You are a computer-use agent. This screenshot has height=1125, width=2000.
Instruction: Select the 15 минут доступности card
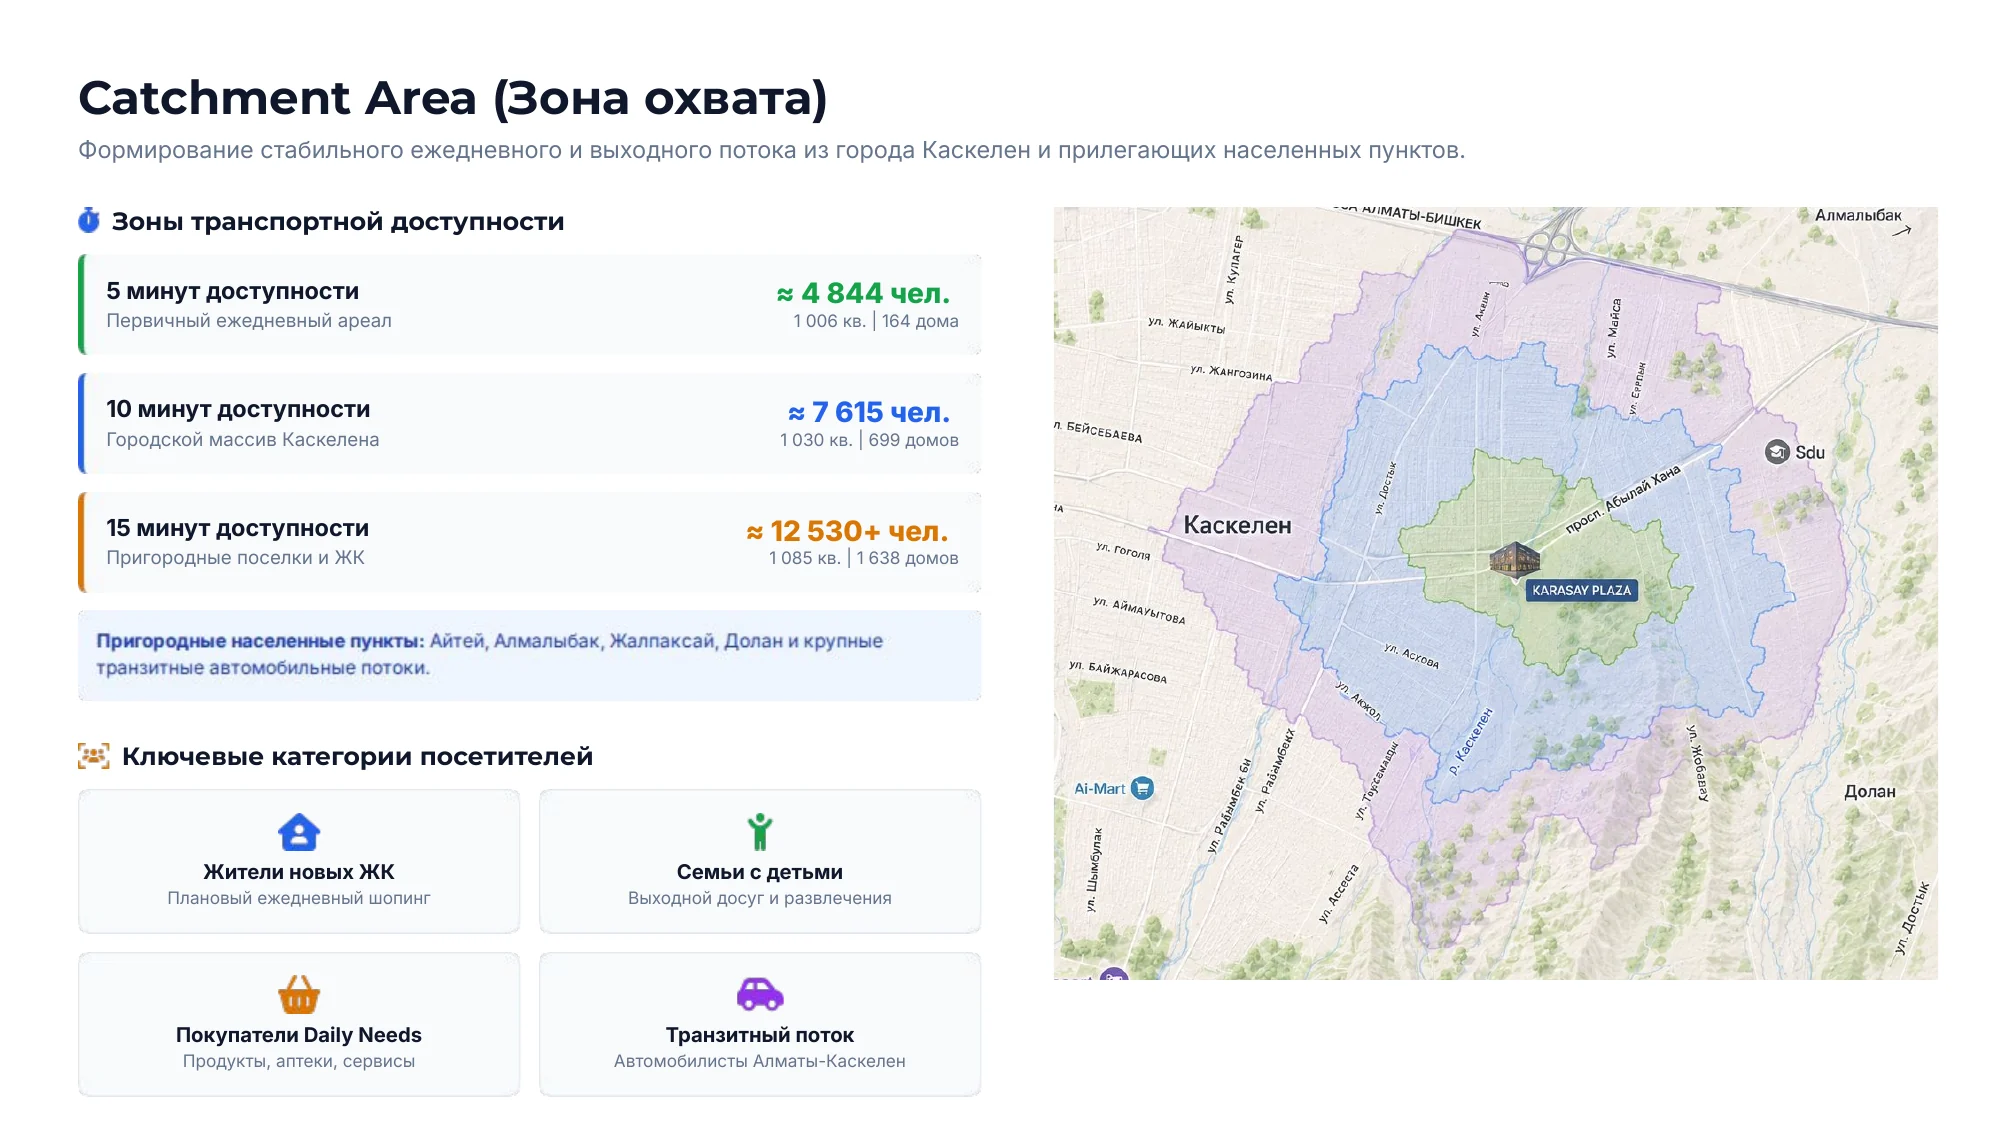coord(530,542)
